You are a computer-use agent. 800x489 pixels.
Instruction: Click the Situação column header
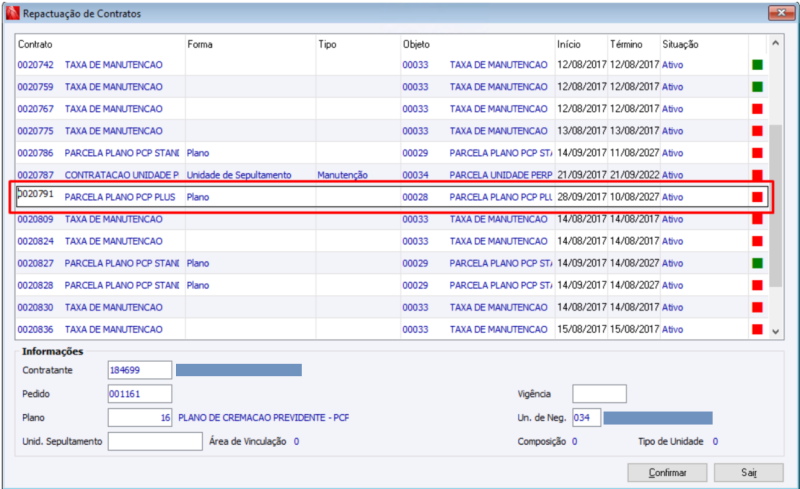pyautogui.click(x=680, y=44)
